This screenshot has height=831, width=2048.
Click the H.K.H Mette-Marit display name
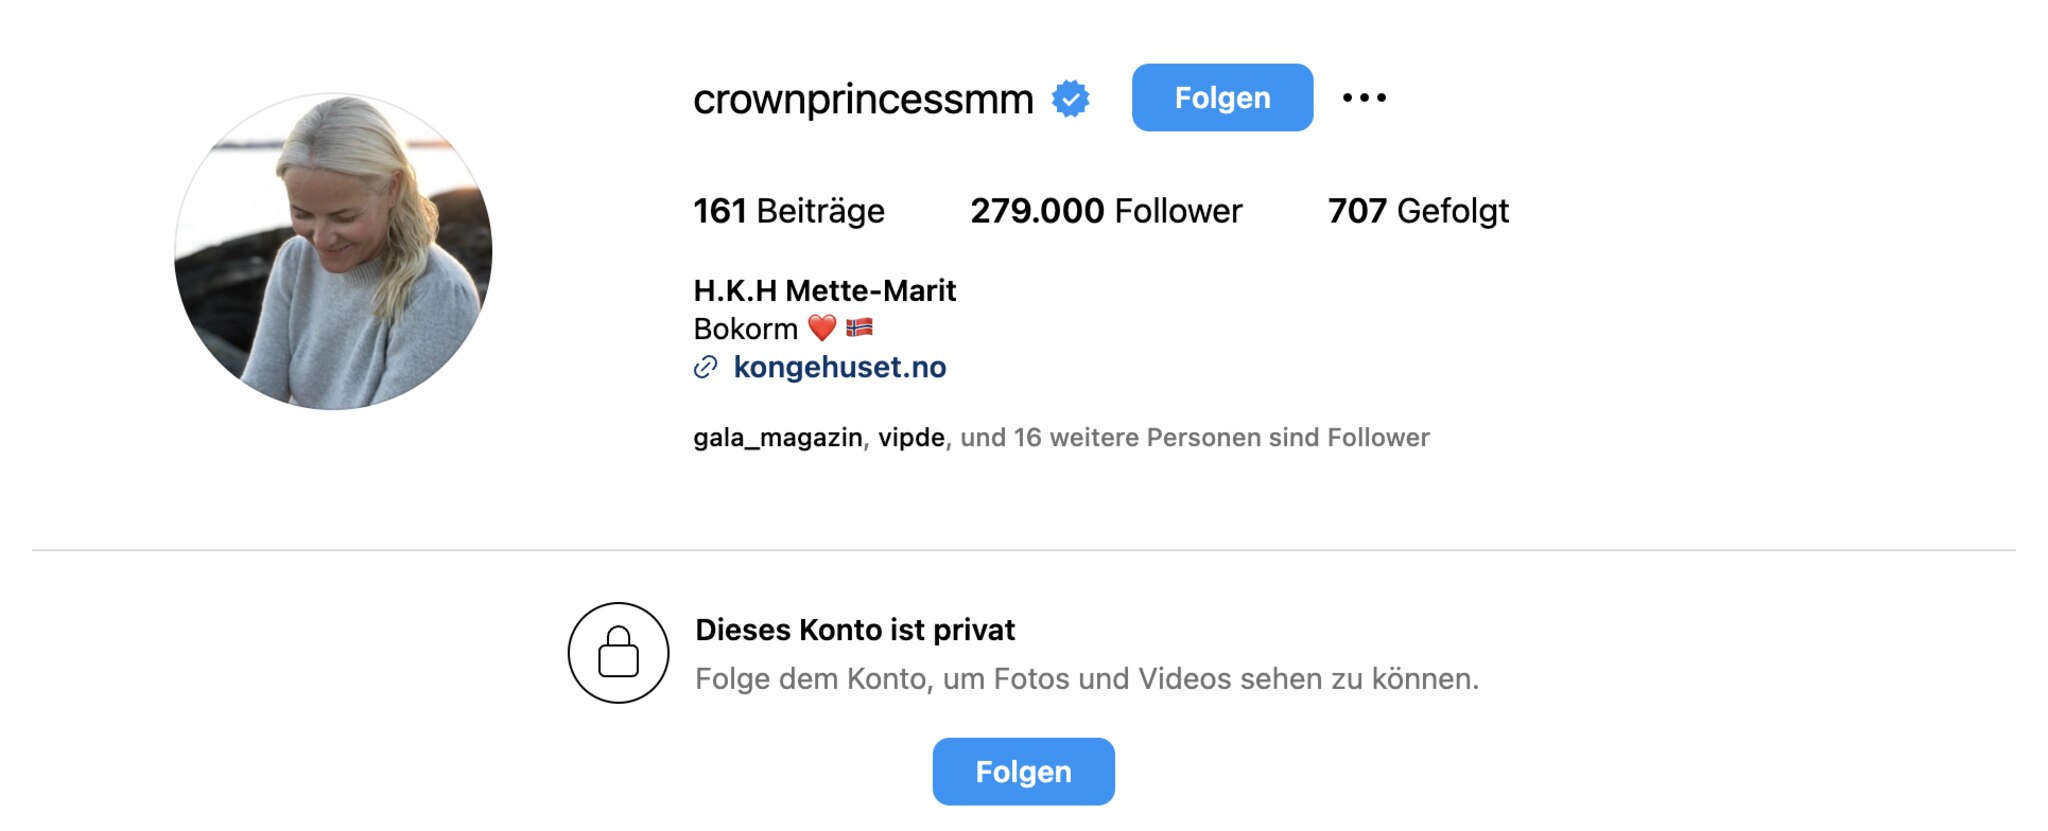(x=825, y=291)
